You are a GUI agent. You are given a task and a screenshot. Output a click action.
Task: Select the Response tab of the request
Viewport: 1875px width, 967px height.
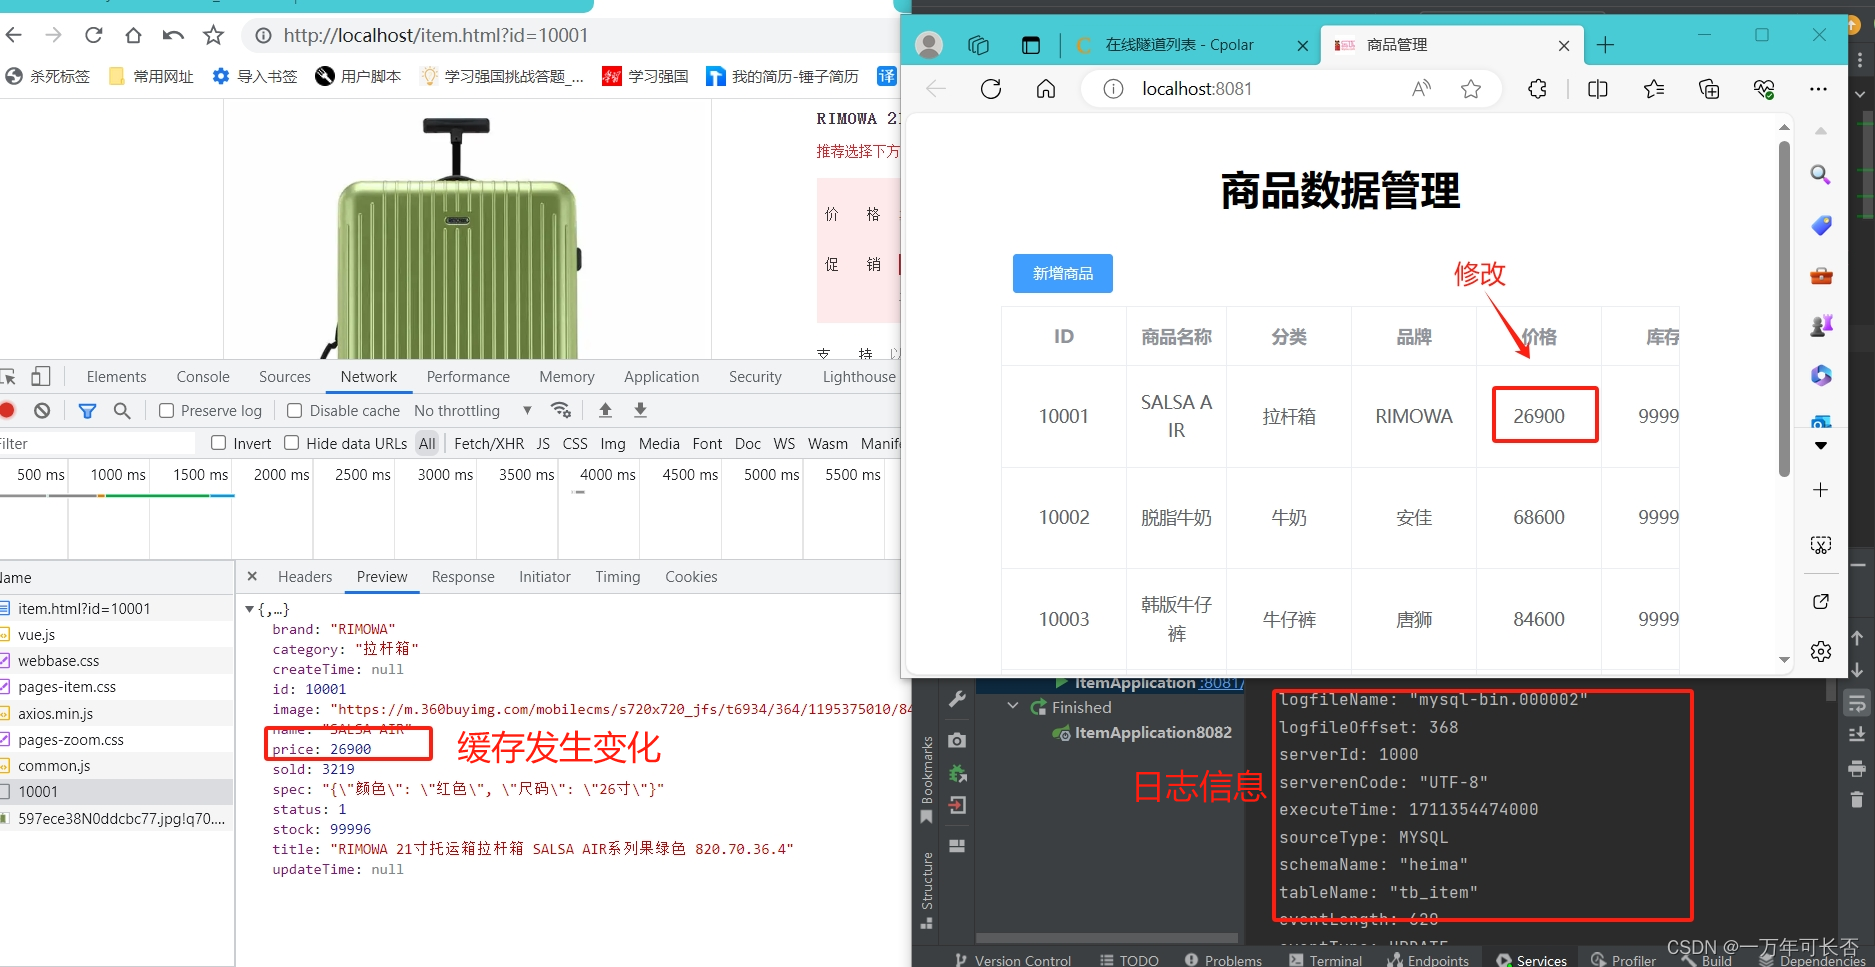point(463,576)
